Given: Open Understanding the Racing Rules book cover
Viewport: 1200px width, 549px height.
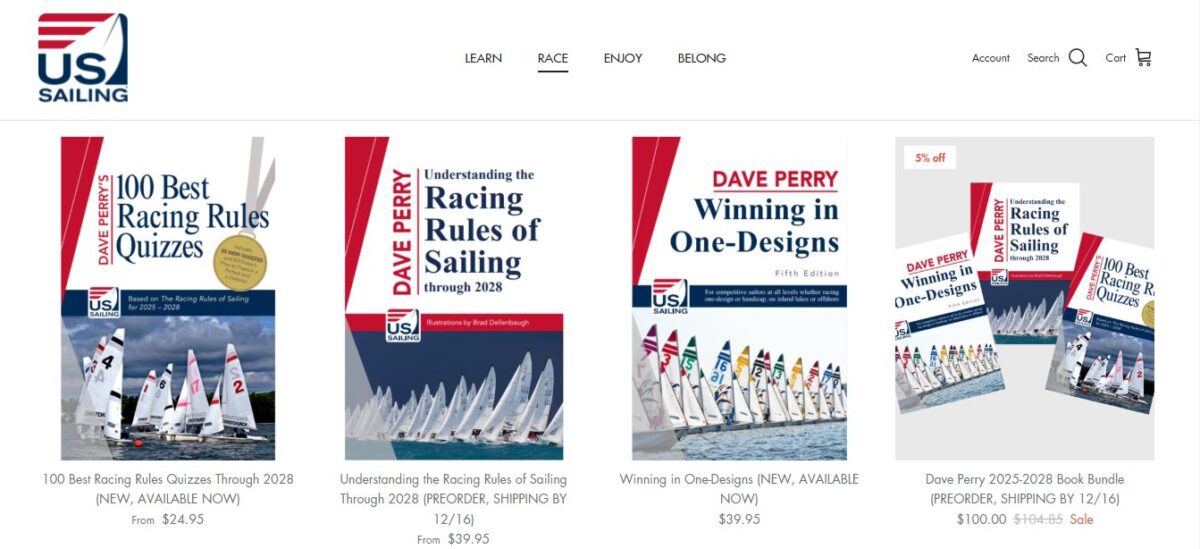Looking at the screenshot, I should click(x=454, y=298).
